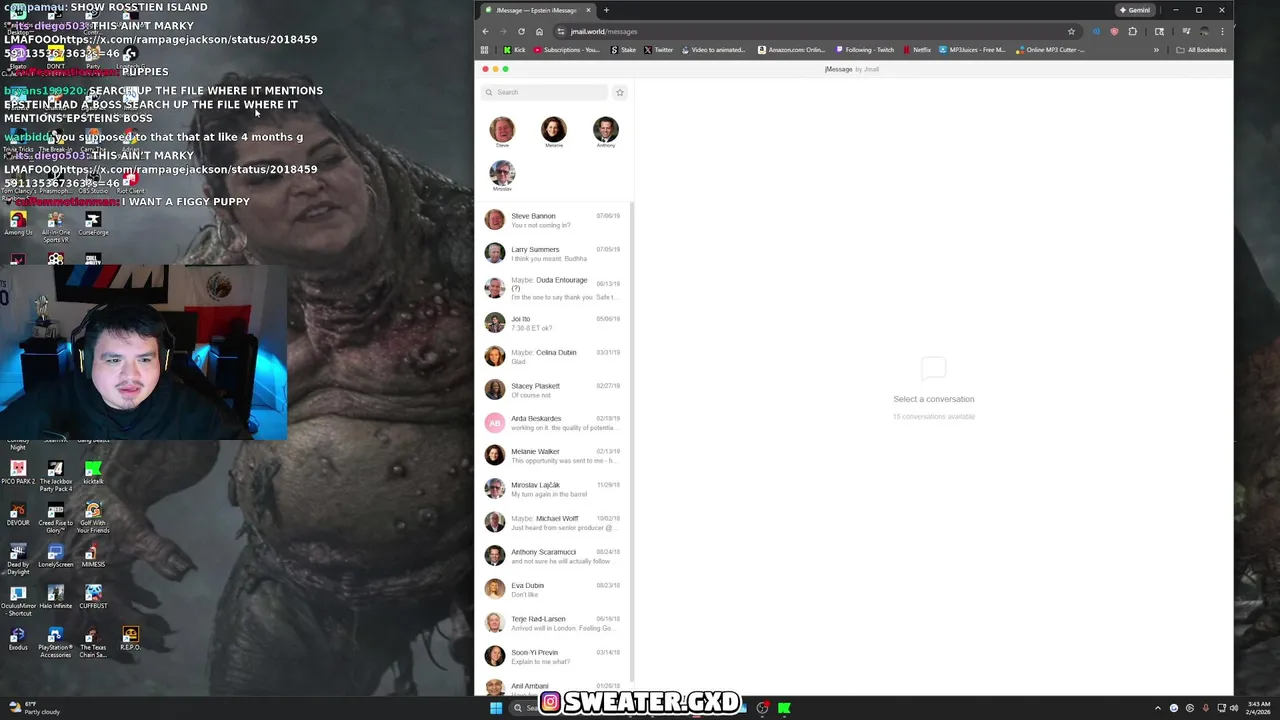Open the Stacey Plaskett conversation
1280x720 pixels.
click(x=553, y=390)
